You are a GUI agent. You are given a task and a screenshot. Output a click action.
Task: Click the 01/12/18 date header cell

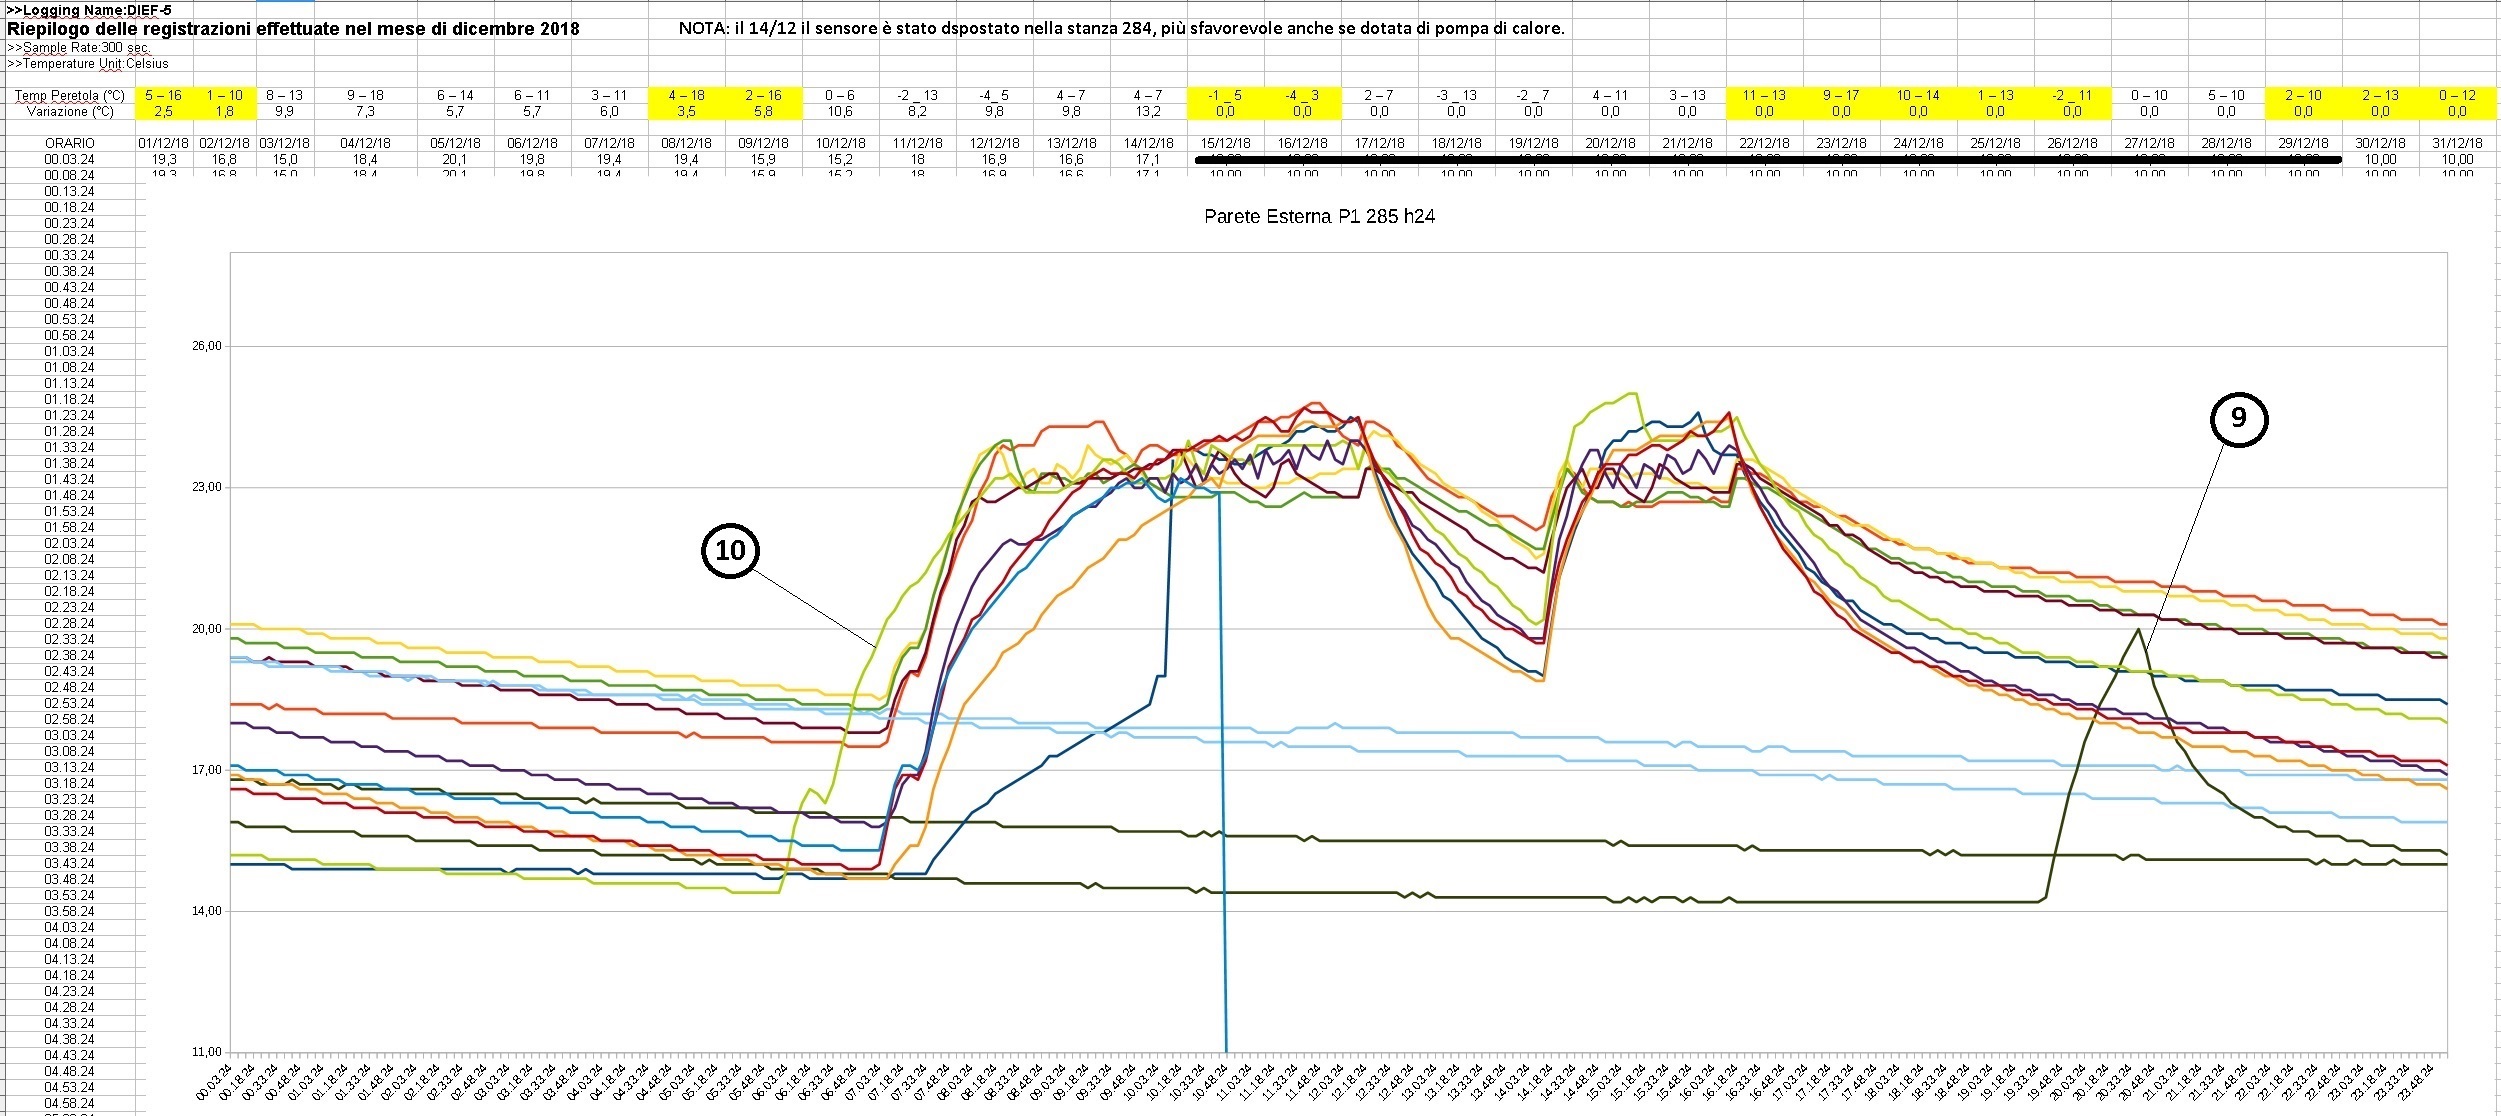(x=164, y=144)
